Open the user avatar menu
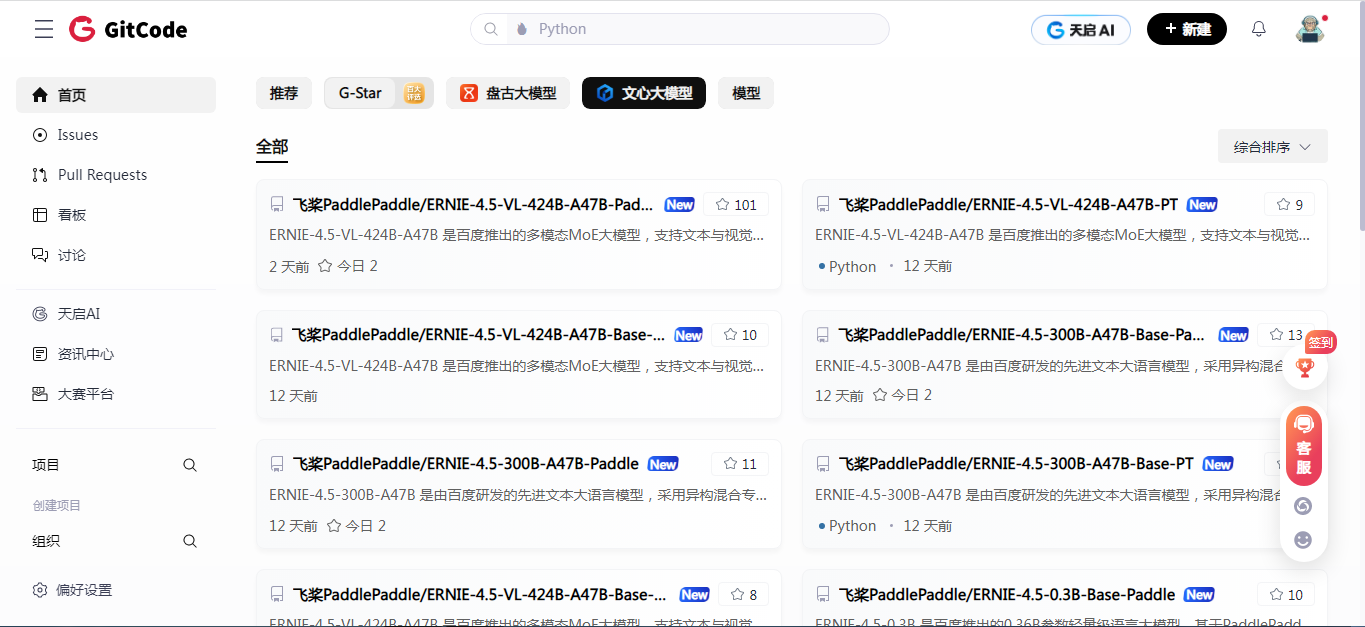This screenshot has height=627, width=1365. coord(1310,29)
